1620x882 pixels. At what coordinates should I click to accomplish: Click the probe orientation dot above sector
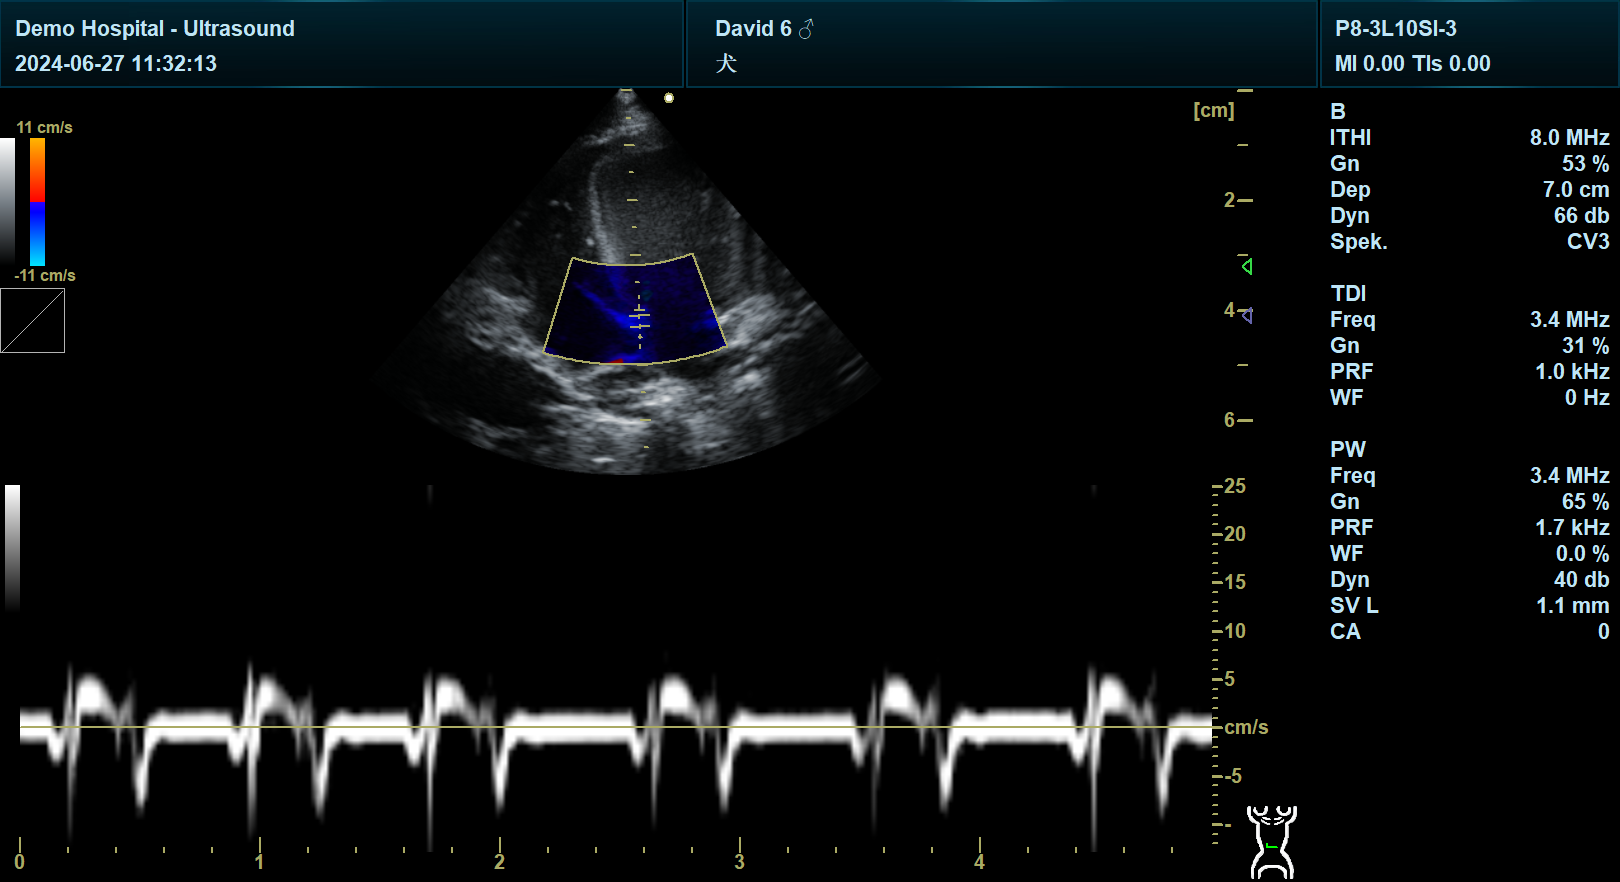669,98
